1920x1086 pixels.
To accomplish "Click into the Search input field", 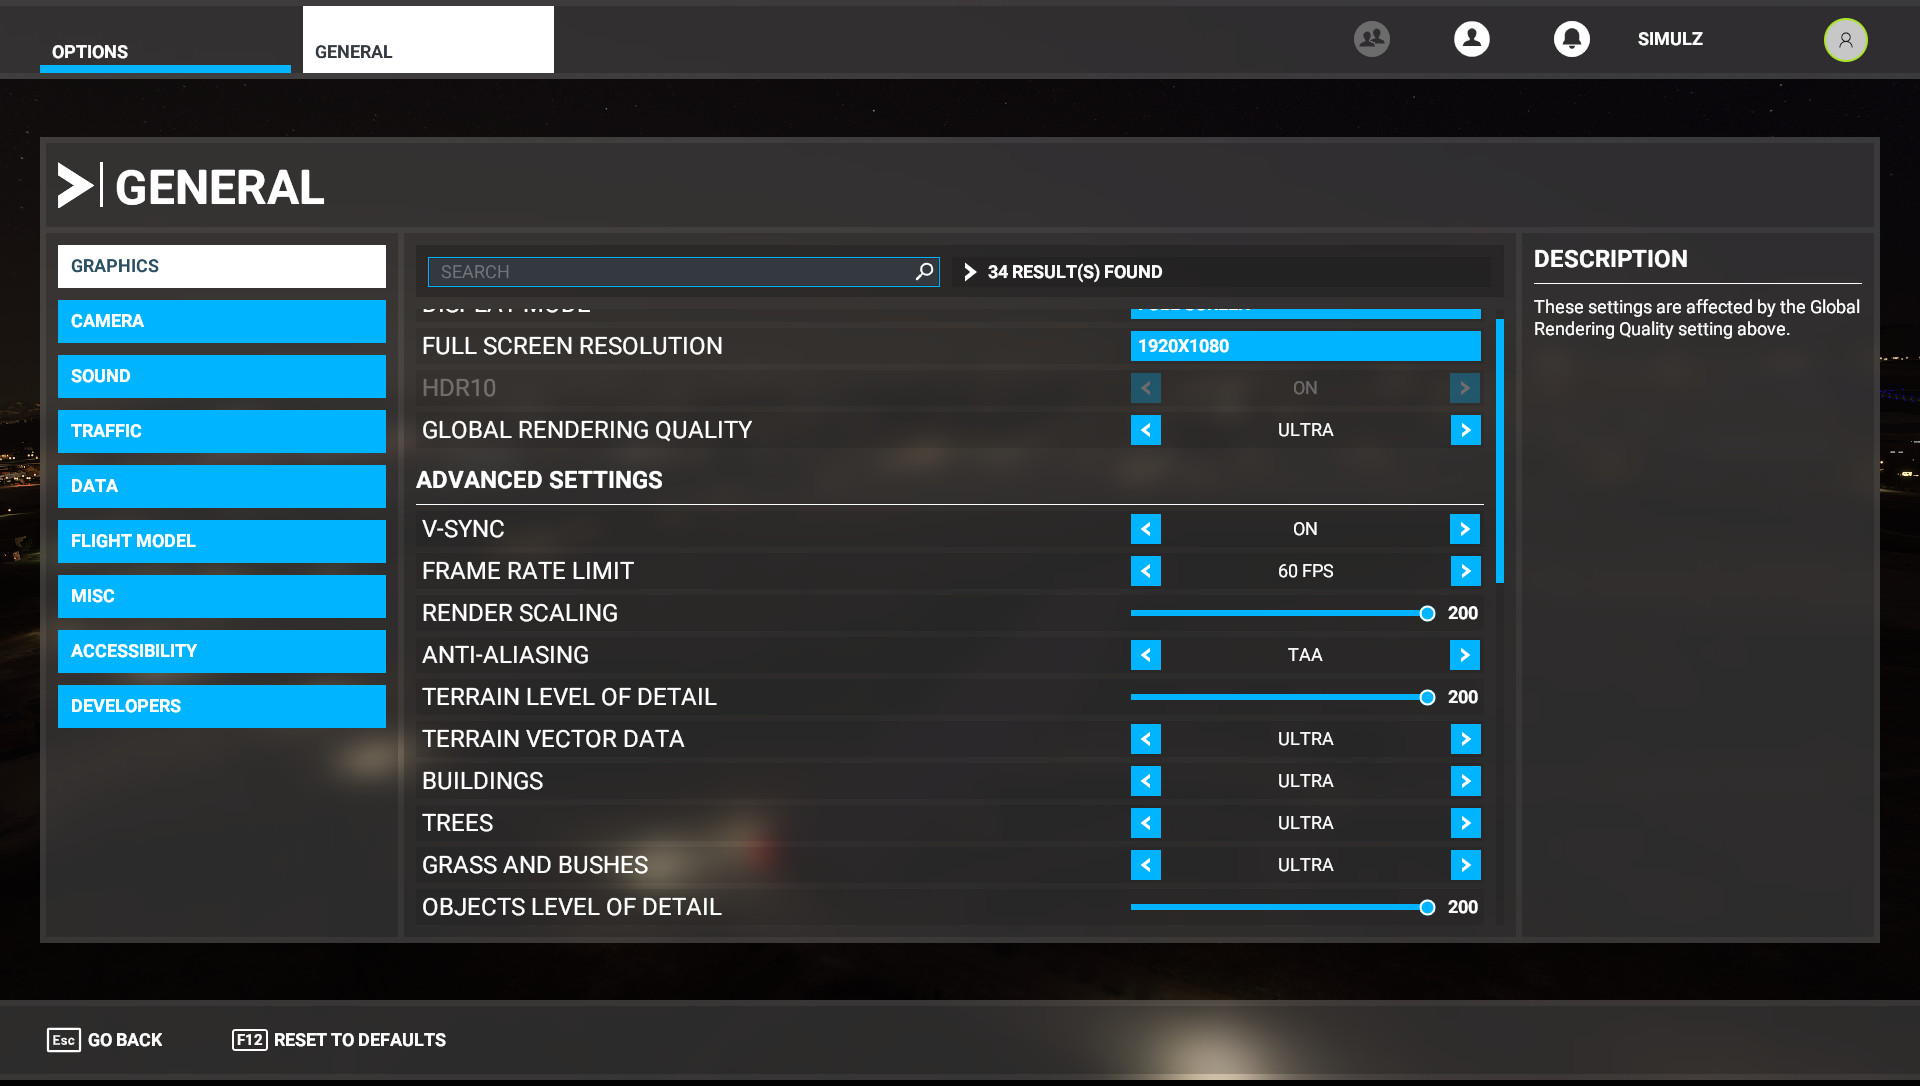I will click(x=670, y=272).
